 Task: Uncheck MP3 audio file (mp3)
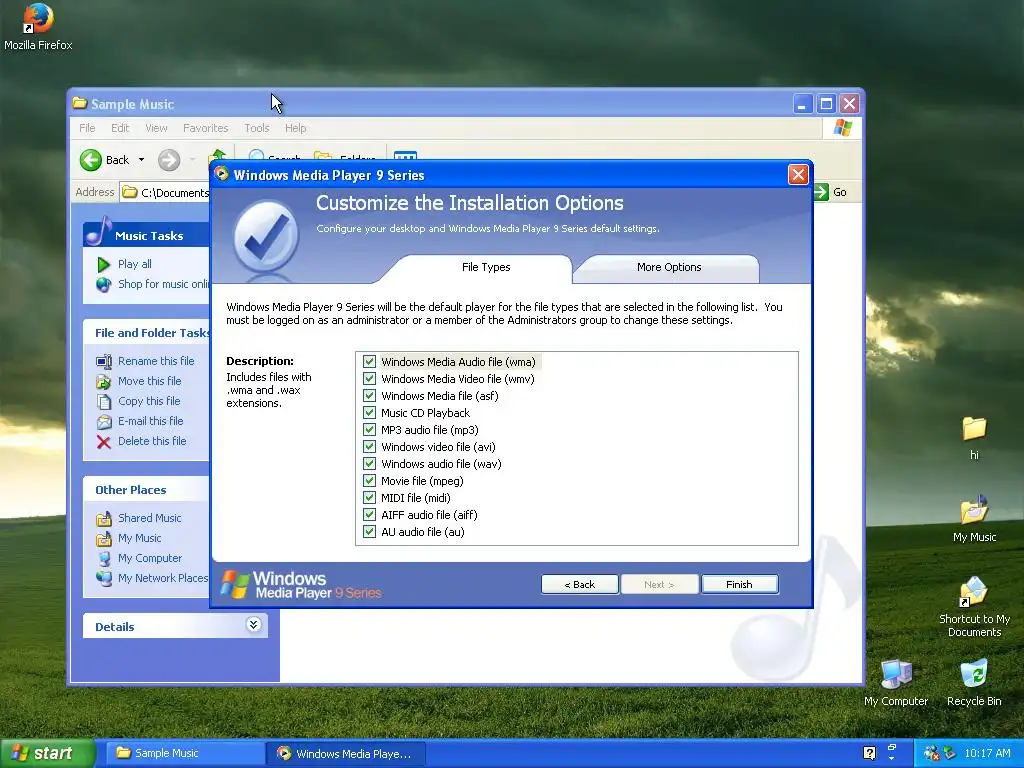tap(369, 430)
